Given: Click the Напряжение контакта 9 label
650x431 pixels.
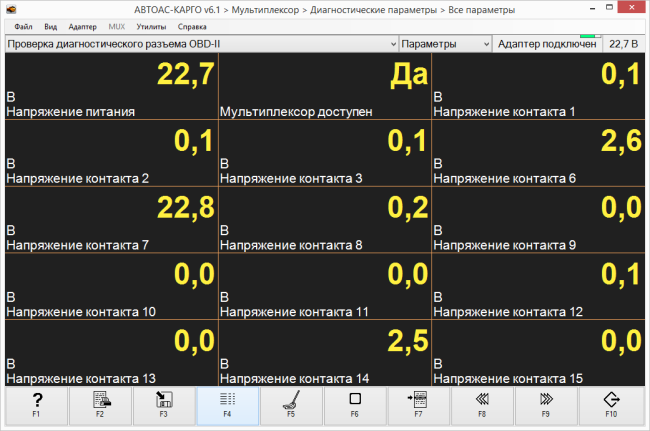Looking at the screenshot, I should coord(504,245).
